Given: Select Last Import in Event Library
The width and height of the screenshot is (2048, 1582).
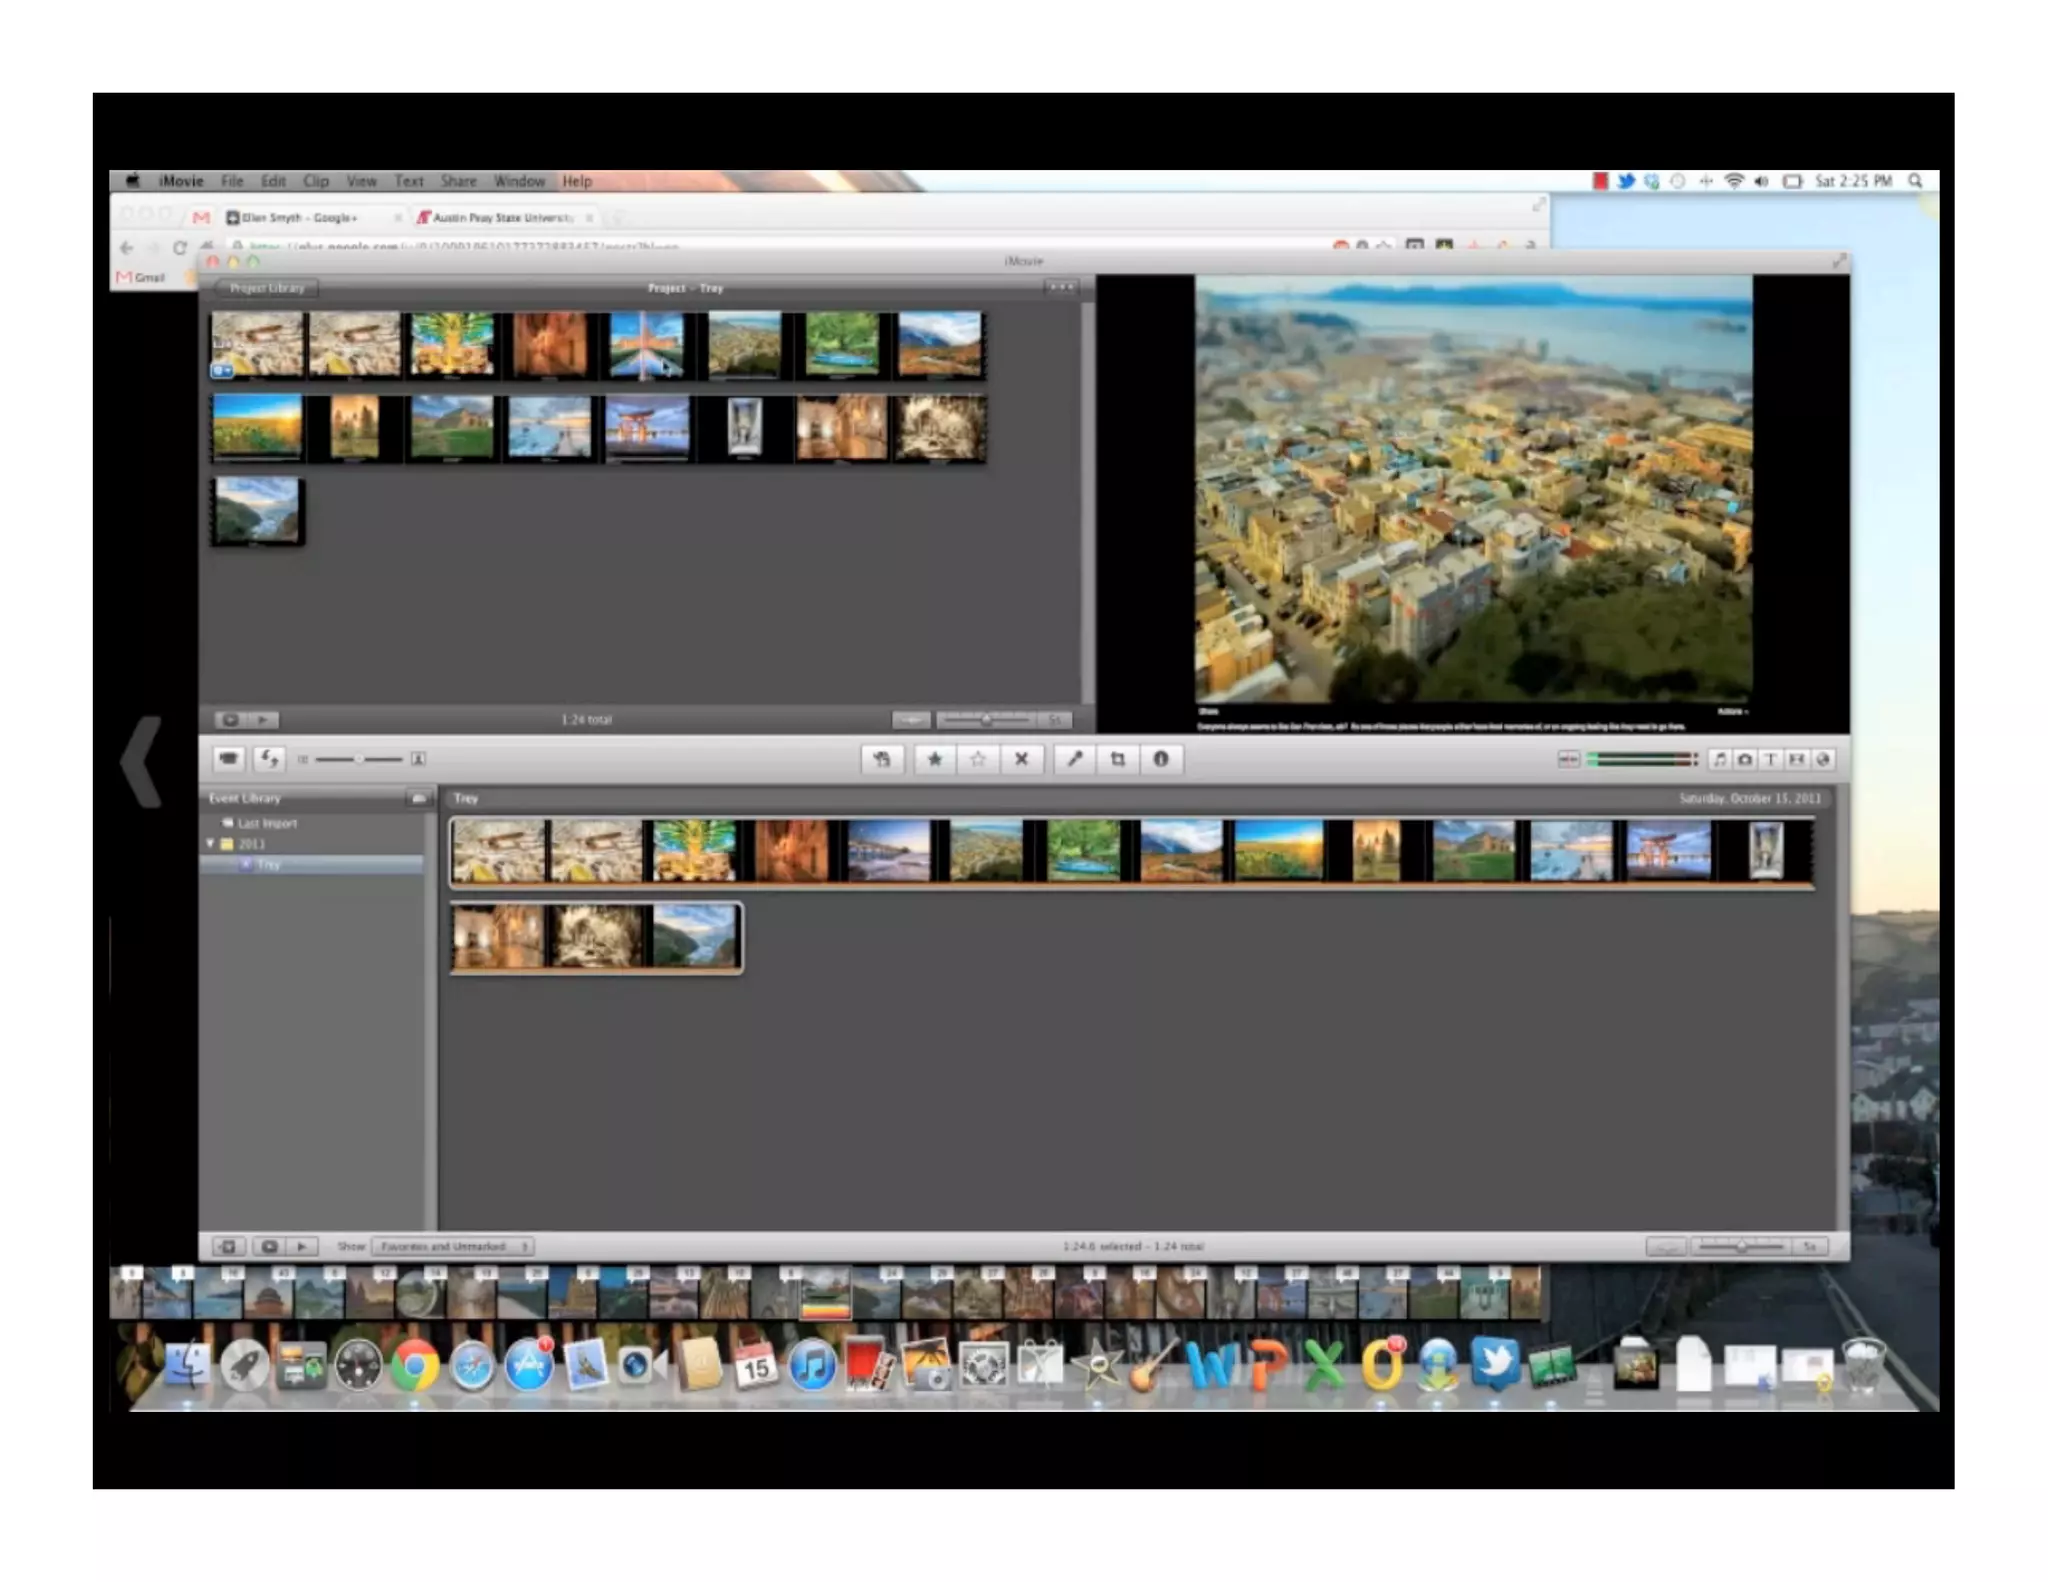Looking at the screenshot, I should click(266, 824).
